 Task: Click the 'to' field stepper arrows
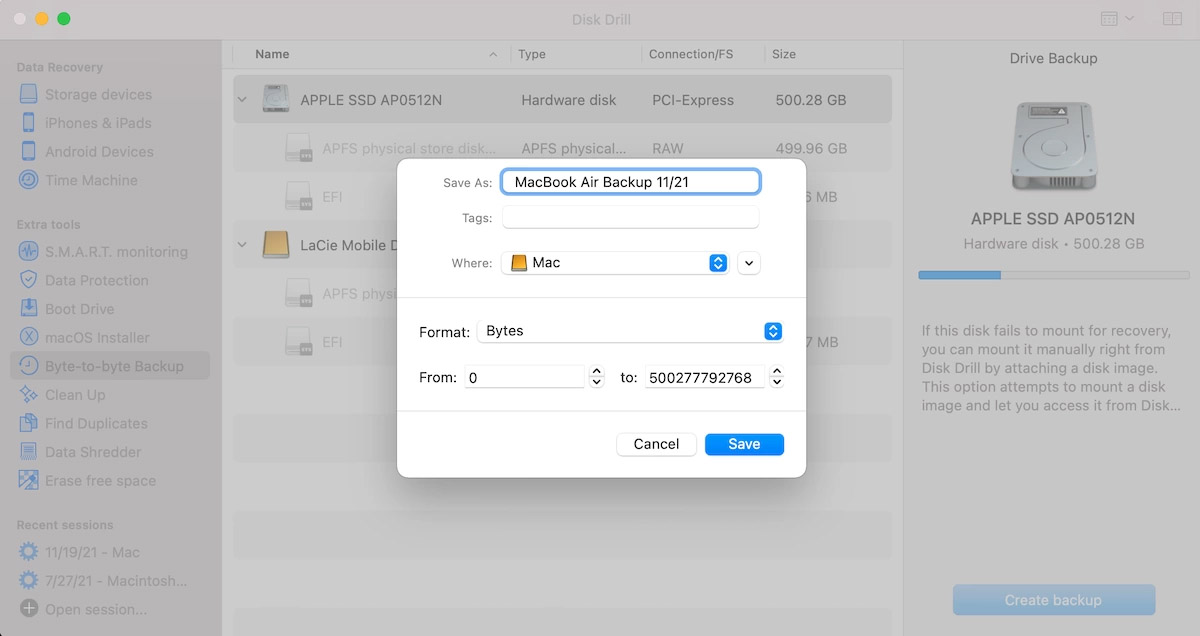777,377
